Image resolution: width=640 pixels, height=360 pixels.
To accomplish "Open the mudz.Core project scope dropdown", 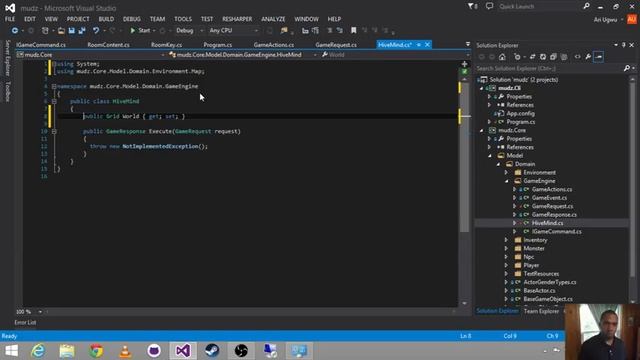I will (x=90, y=55).
